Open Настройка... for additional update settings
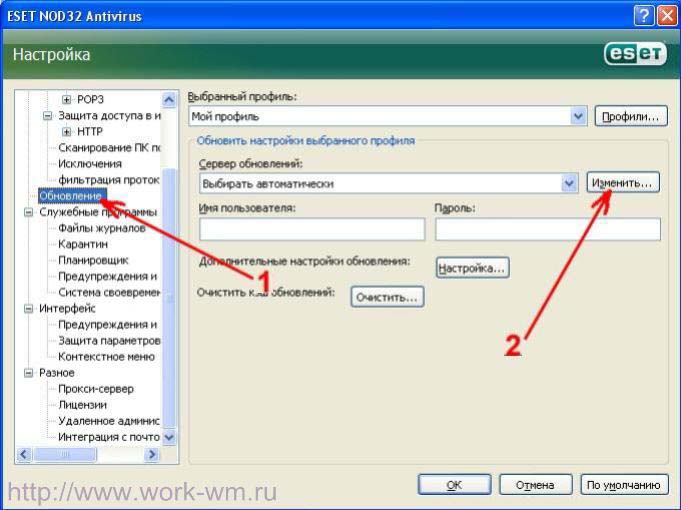681x510 pixels. point(472,268)
